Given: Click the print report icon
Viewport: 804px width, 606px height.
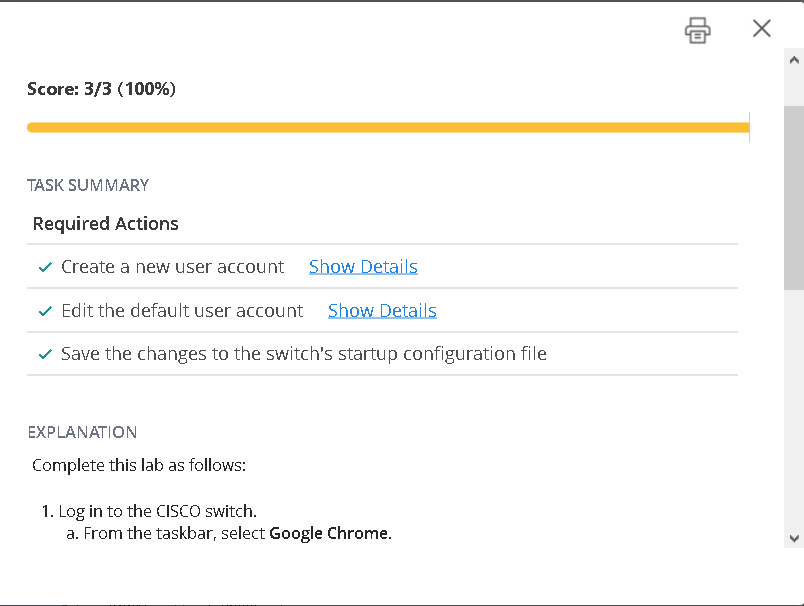Looking at the screenshot, I should [x=697, y=30].
